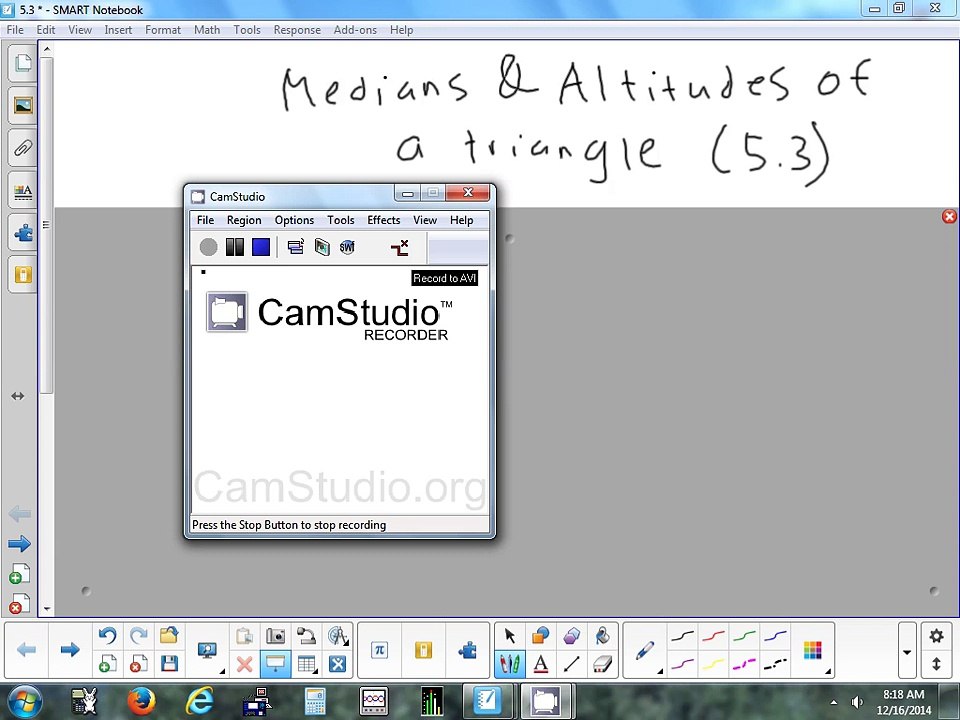This screenshot has height=720, width=960.
Task: Click the Paste clipboard icon
Action: click(244, 636)
